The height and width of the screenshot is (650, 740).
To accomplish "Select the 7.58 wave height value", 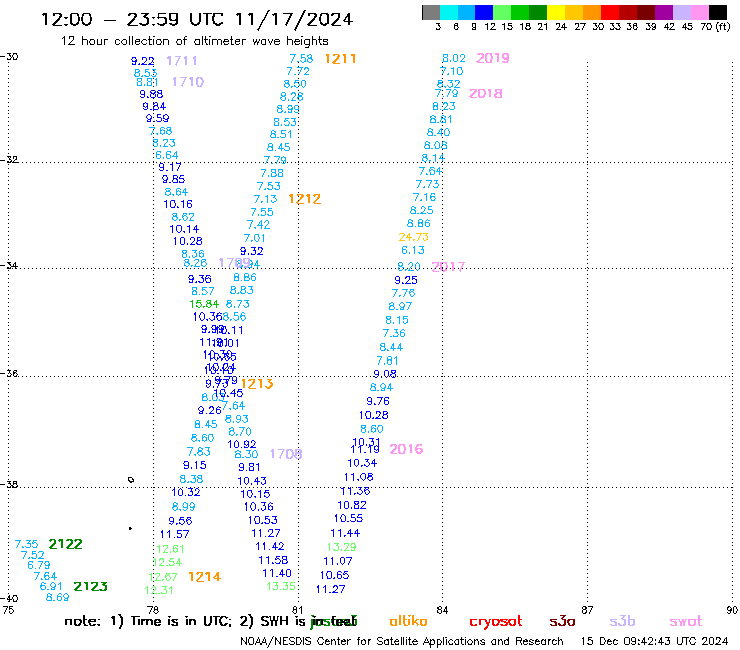I will [301, 59].
